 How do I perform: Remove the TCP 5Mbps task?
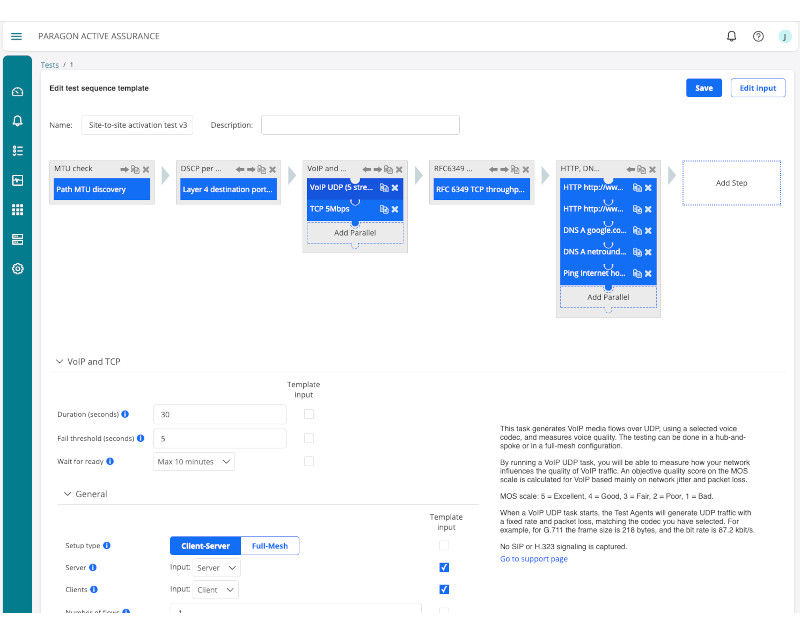click(395, 209)
